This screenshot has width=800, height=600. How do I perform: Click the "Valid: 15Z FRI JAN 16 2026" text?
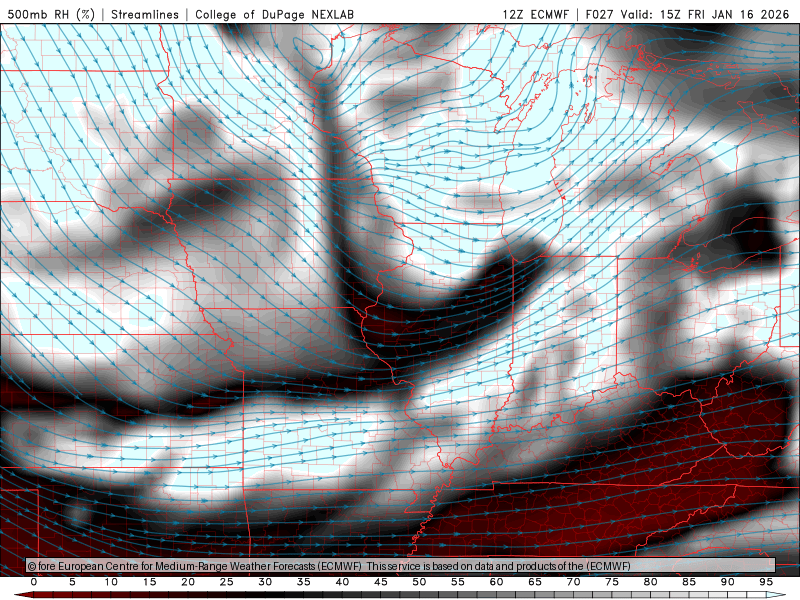coord(705,14)
